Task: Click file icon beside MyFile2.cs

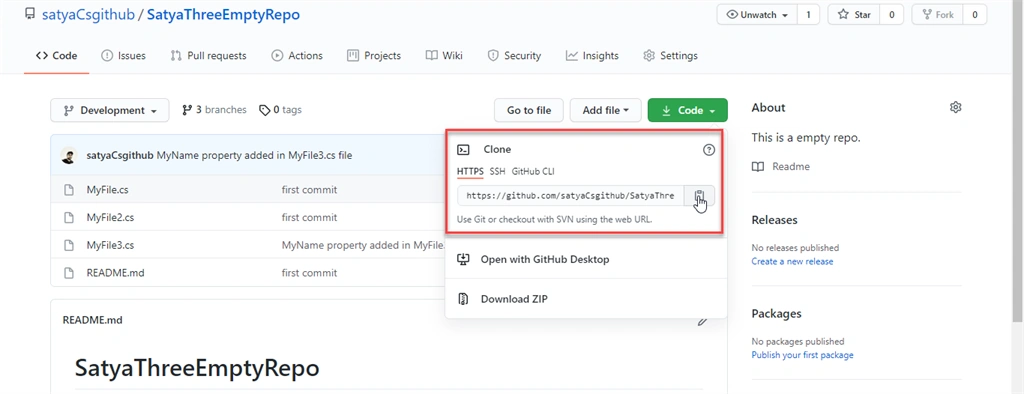Action: [69, 218]
